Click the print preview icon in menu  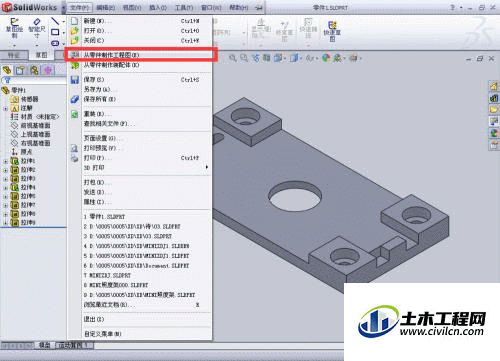click(x=74, y=148)
